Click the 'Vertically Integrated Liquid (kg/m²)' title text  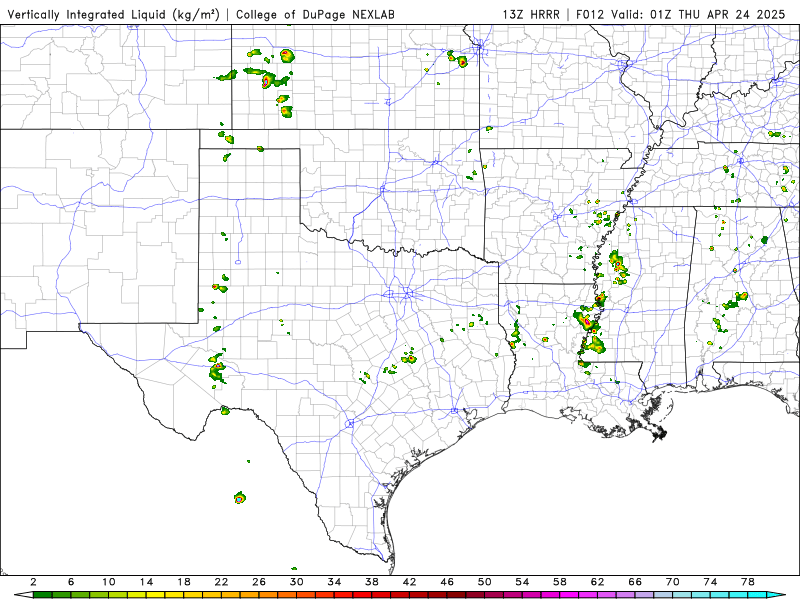coord(113,15)
